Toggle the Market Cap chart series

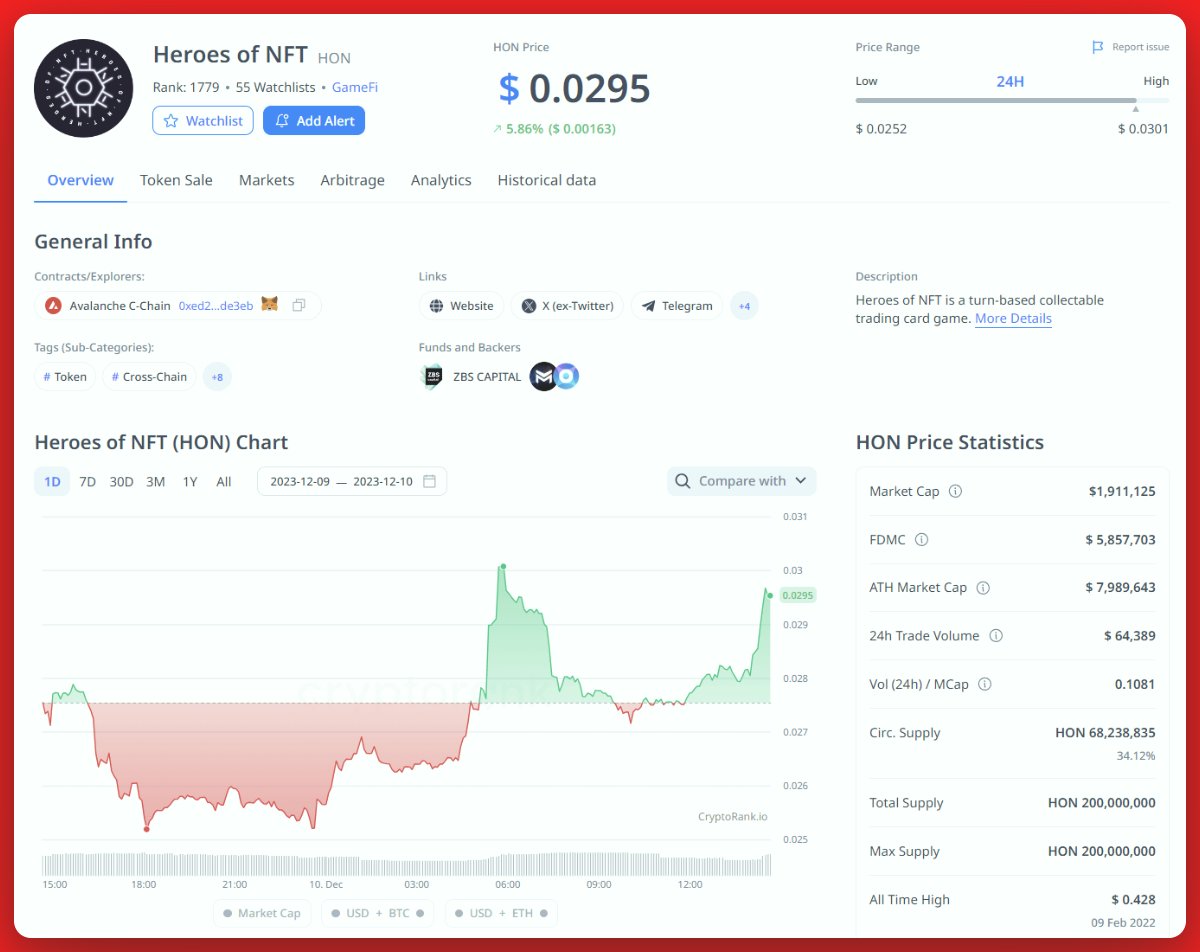(x=262, y=913)
